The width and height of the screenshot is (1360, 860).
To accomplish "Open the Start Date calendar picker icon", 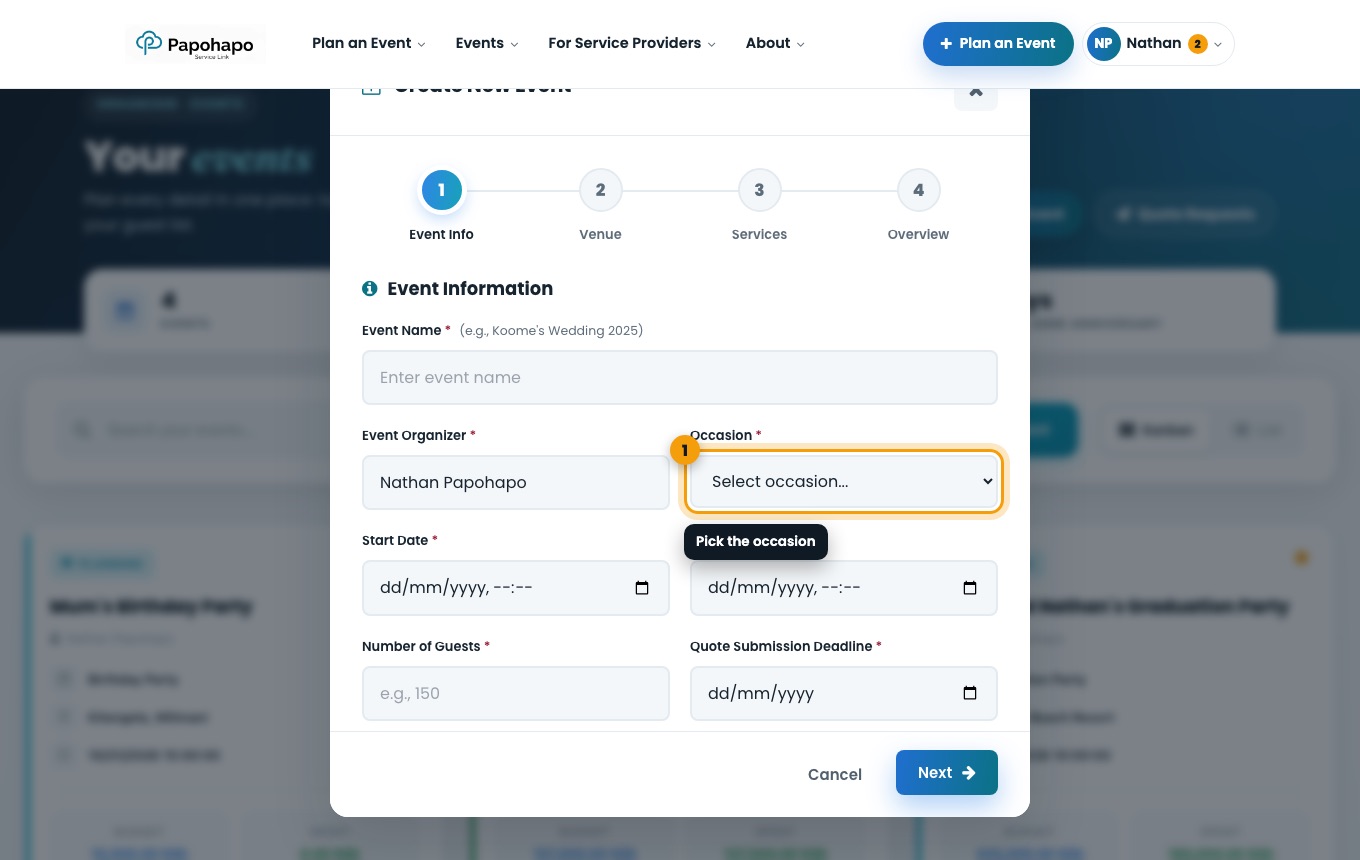I will pyautogui.click(x=642, y=588).
